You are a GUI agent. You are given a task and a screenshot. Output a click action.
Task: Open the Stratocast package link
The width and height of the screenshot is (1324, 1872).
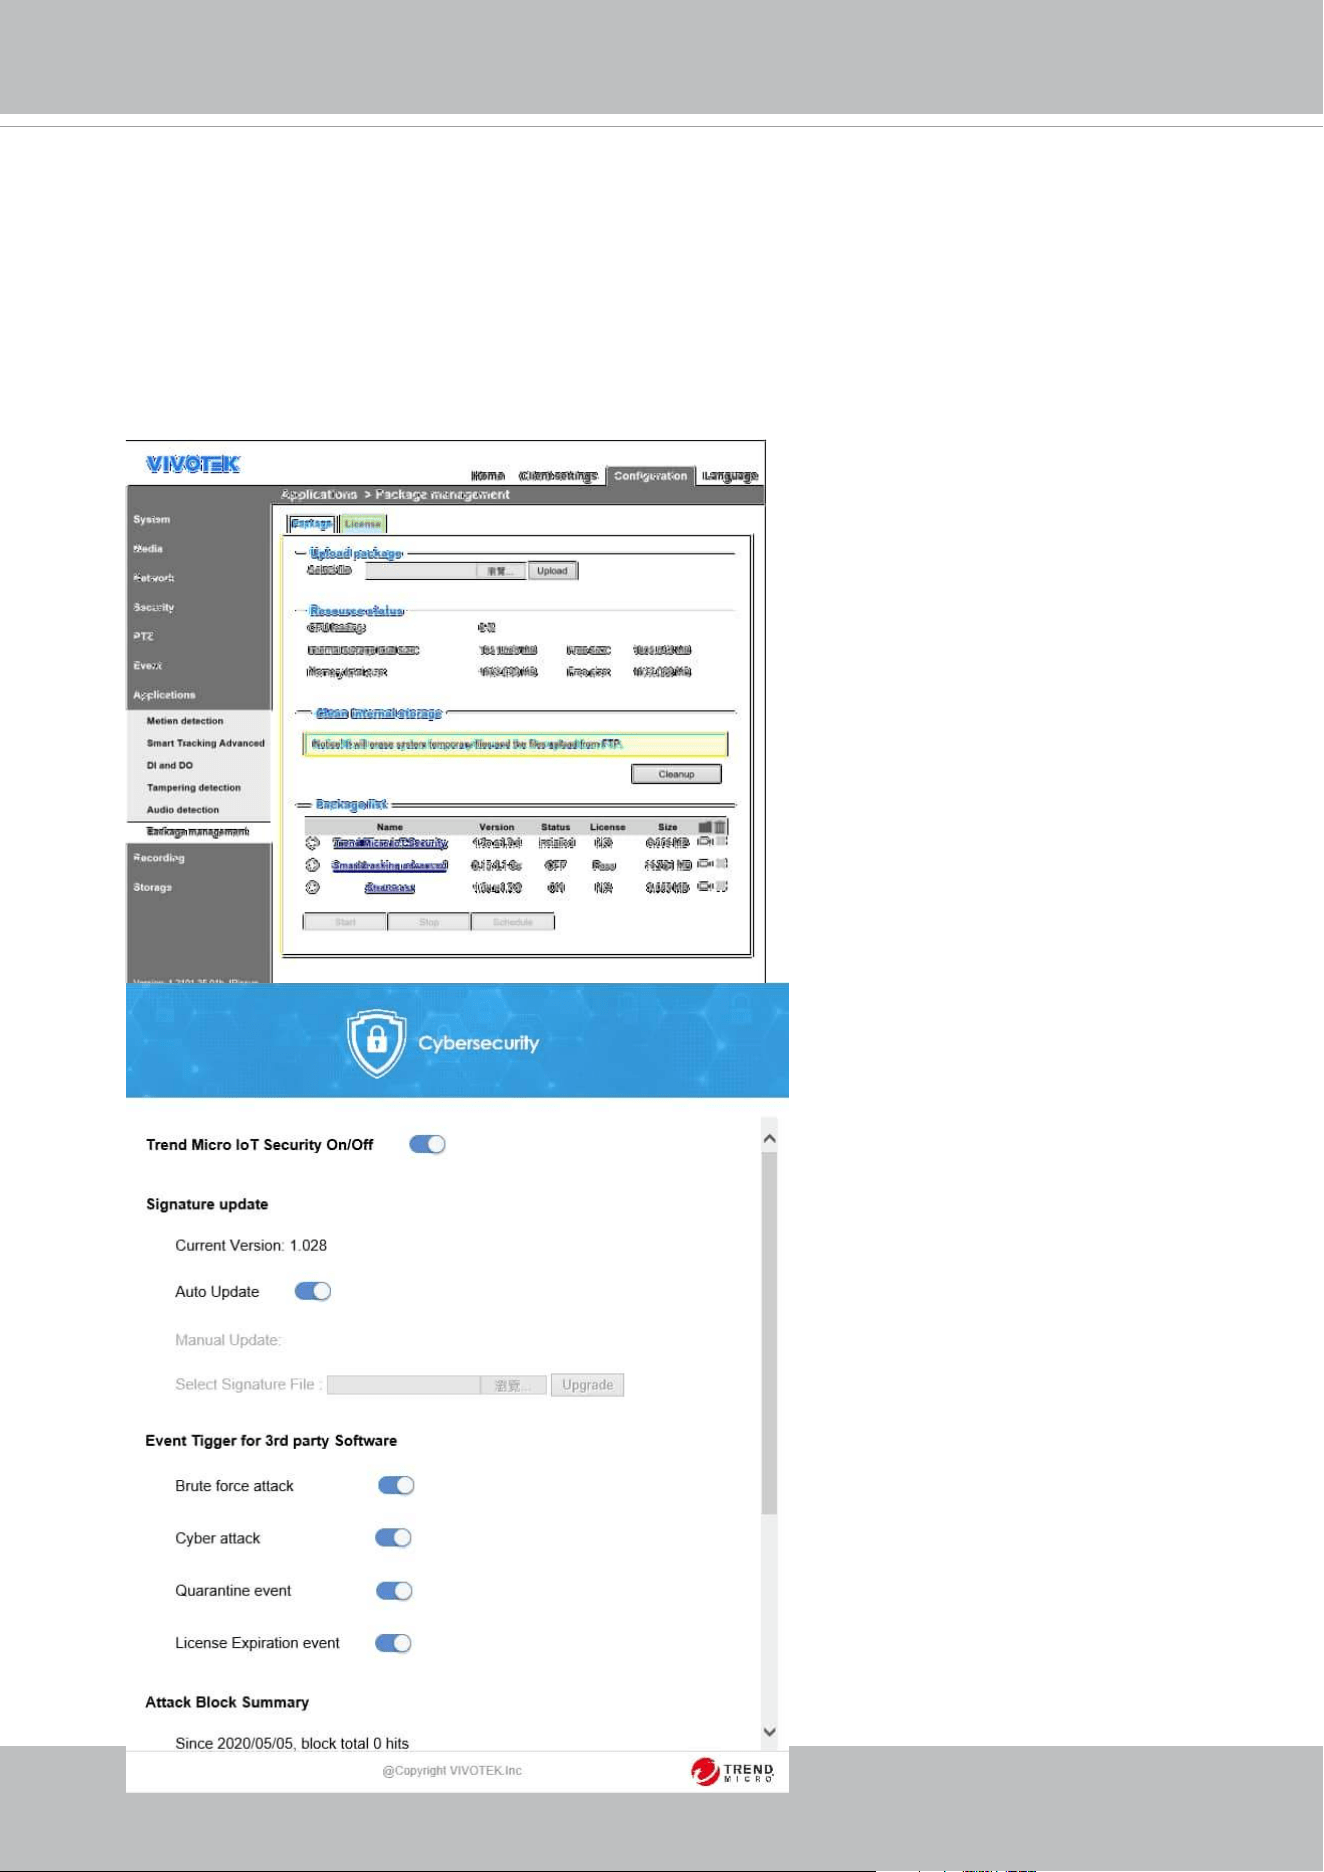(390, 887)
